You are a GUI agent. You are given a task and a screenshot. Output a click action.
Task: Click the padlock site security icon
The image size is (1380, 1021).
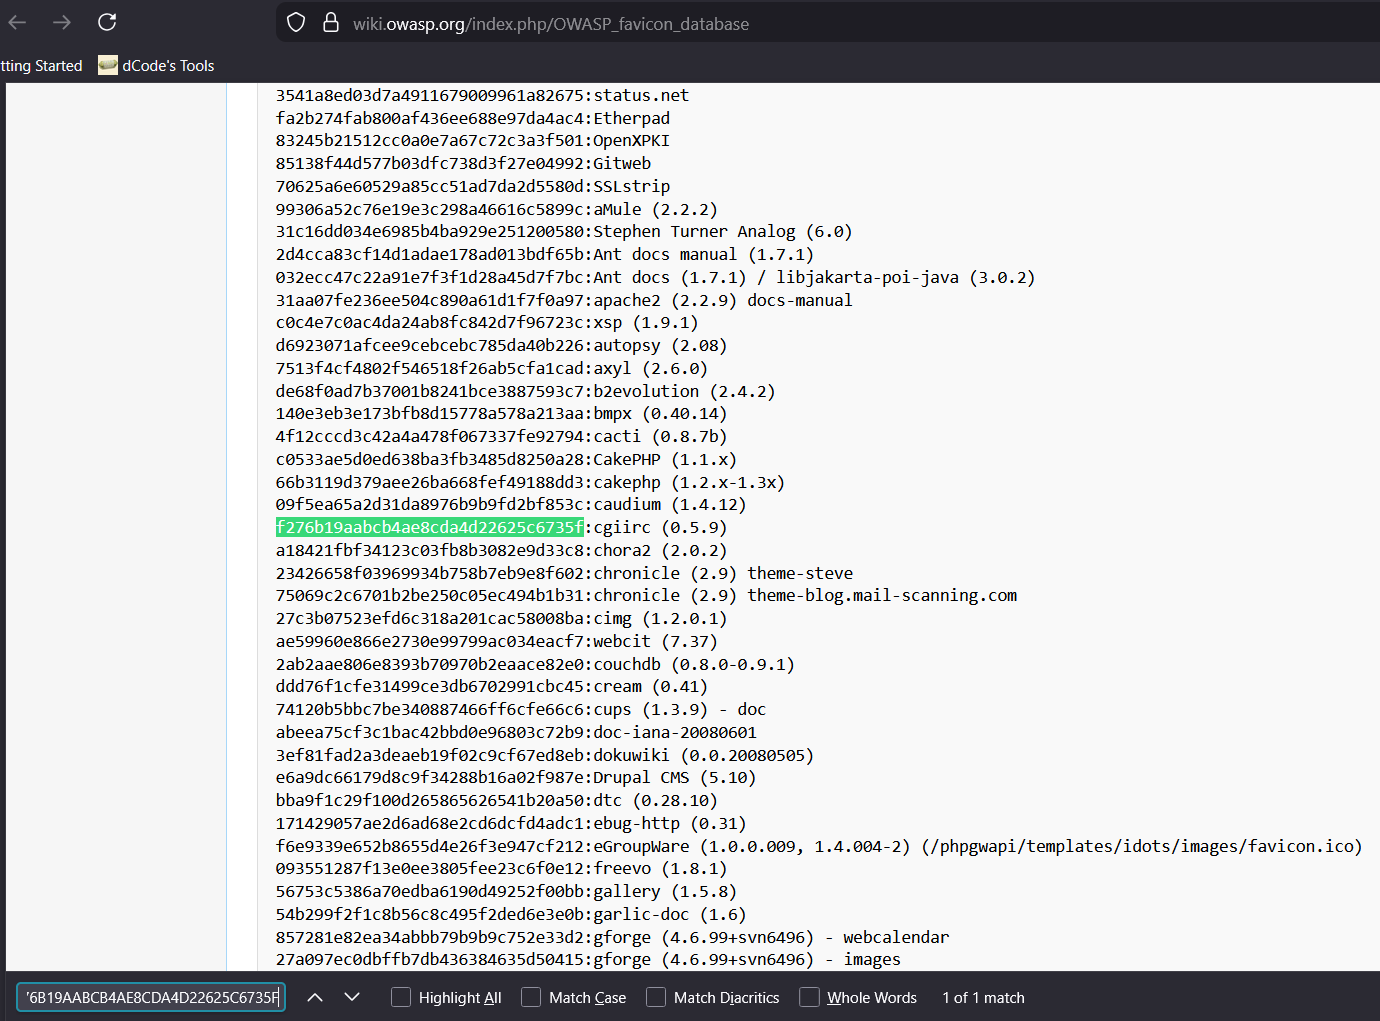[x=330, y=23]
